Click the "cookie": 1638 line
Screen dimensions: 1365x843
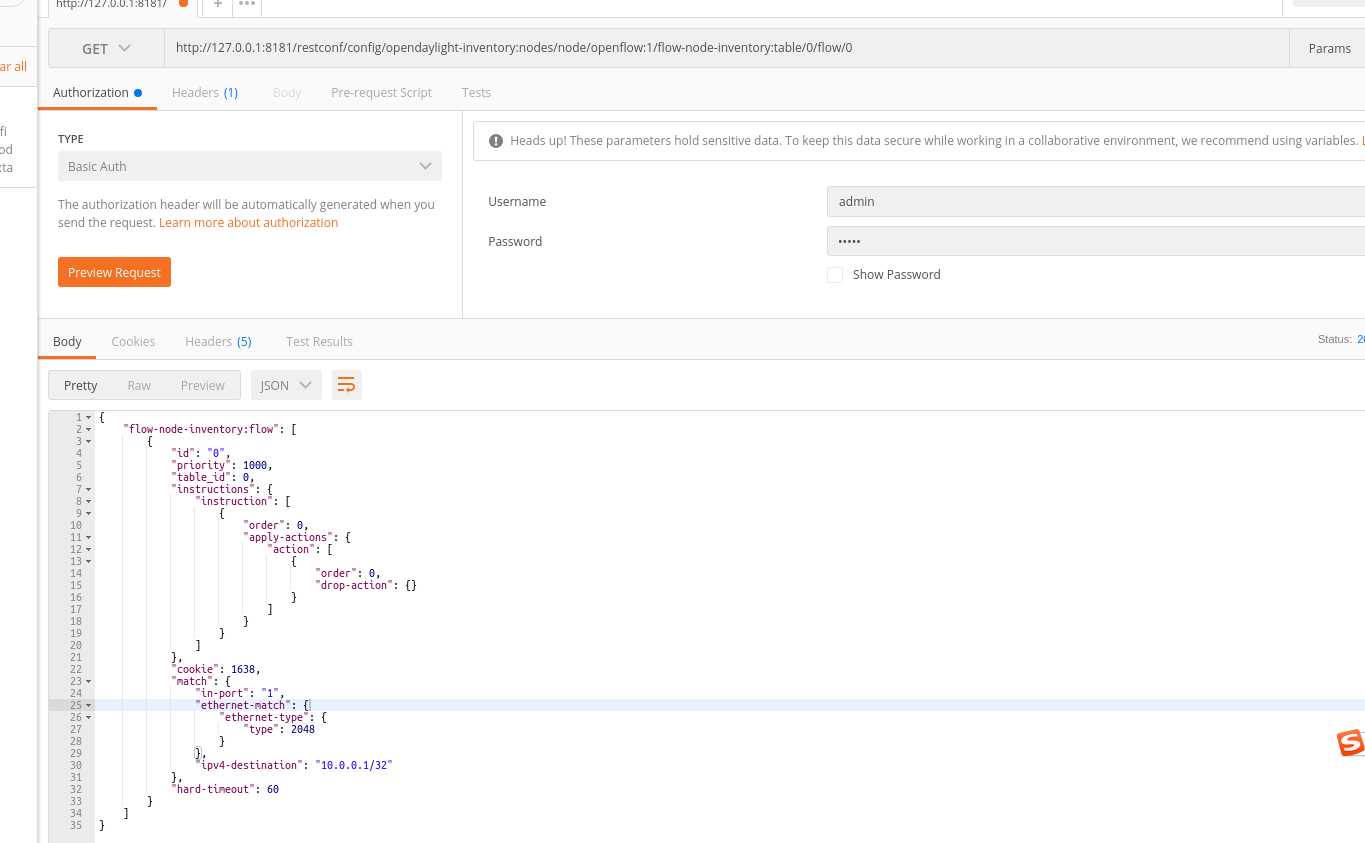click(216, 669)
